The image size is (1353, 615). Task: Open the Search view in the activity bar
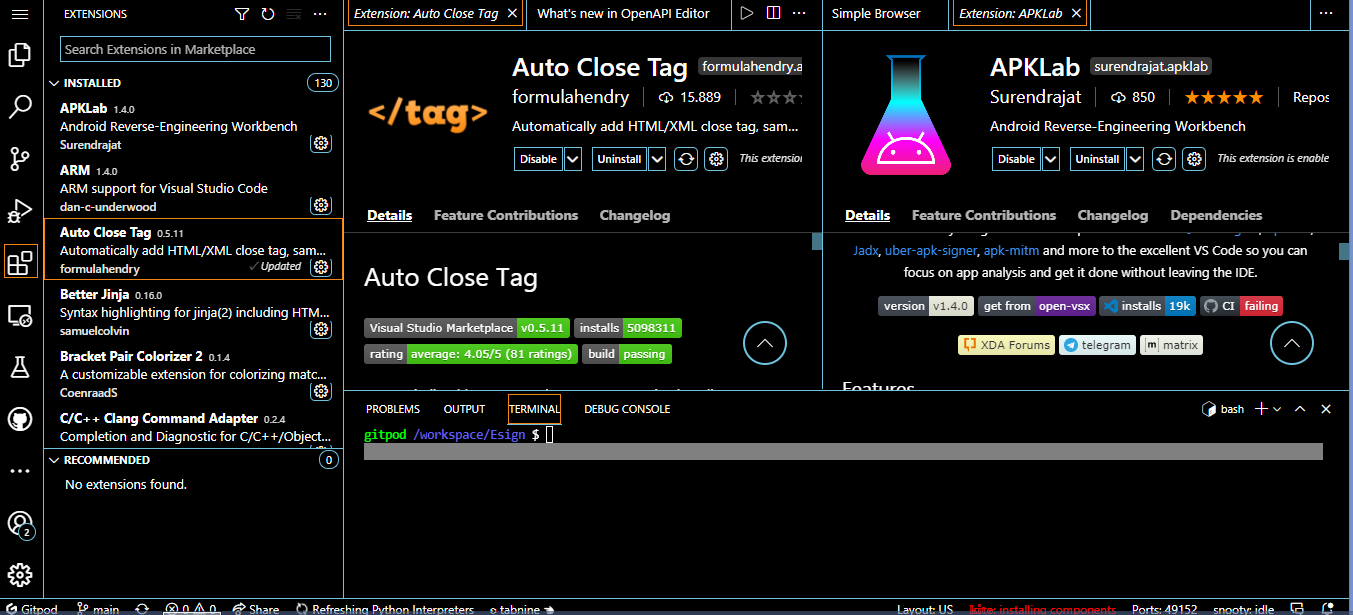[x=20, y=107]
